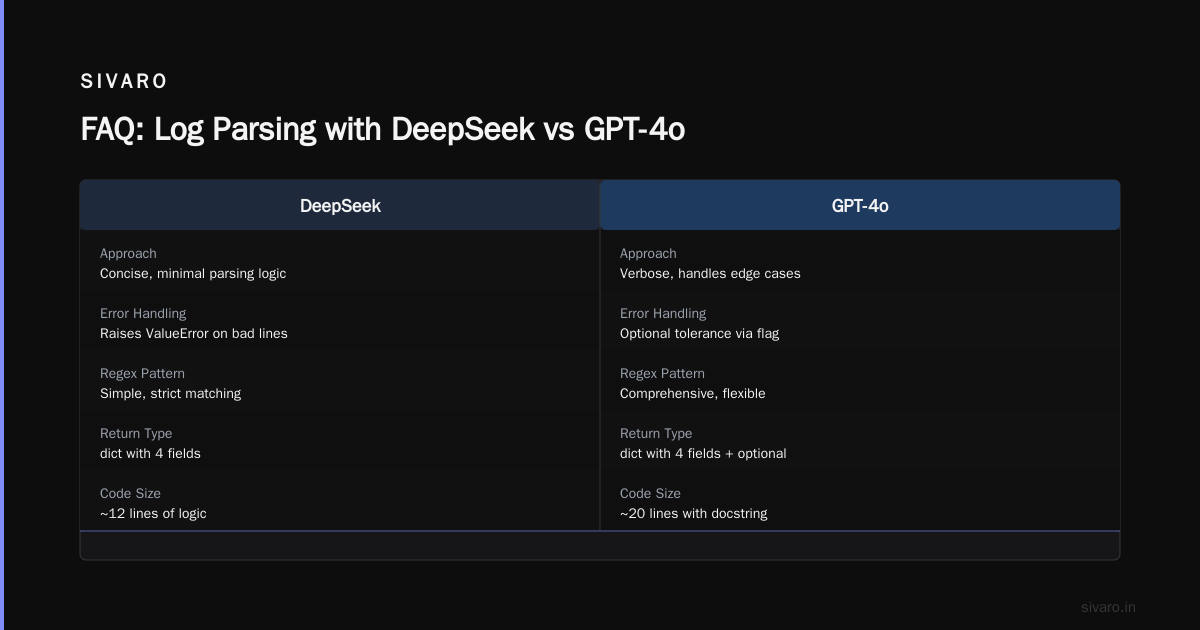Click Code Size label under GPT-4o
The width and height of the screenshot is (1200, 630).
[650, 493]
